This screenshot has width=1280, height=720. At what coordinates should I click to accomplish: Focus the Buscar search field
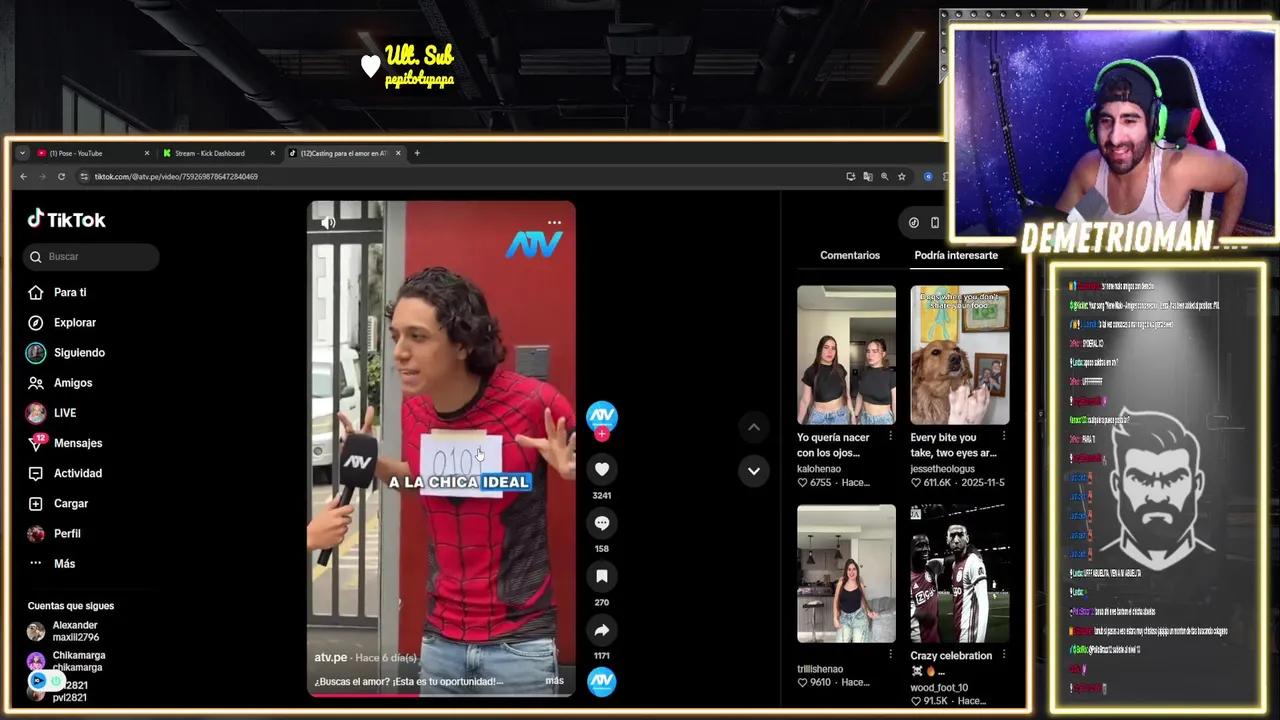[91, 257]
